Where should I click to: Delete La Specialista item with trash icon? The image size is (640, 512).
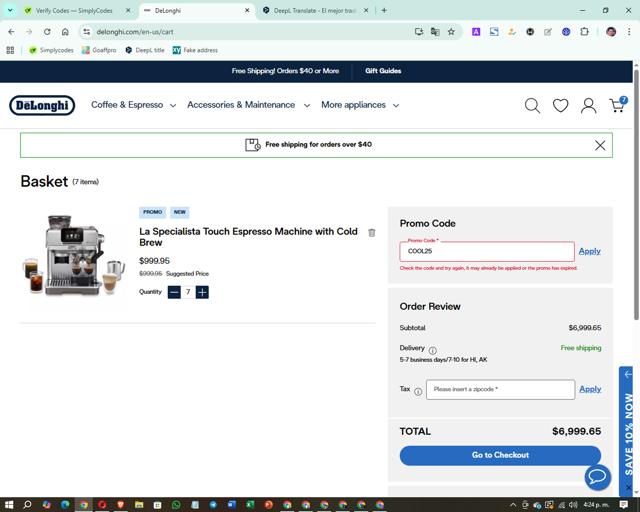[x=371, y=233]
